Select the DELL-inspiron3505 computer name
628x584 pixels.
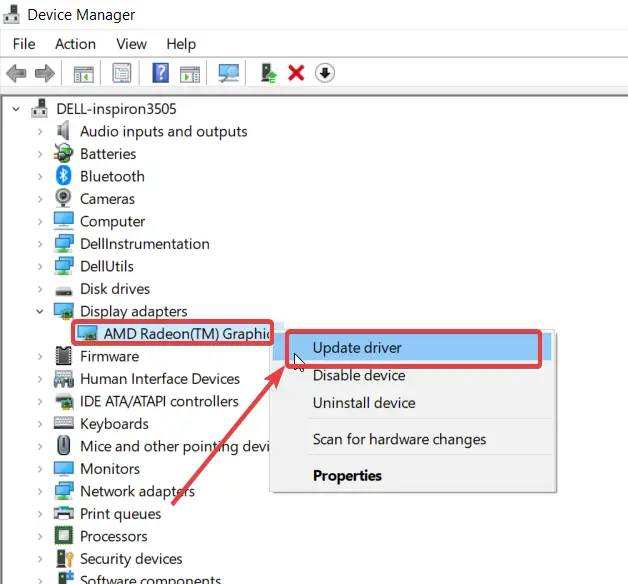tap(116, 109)
